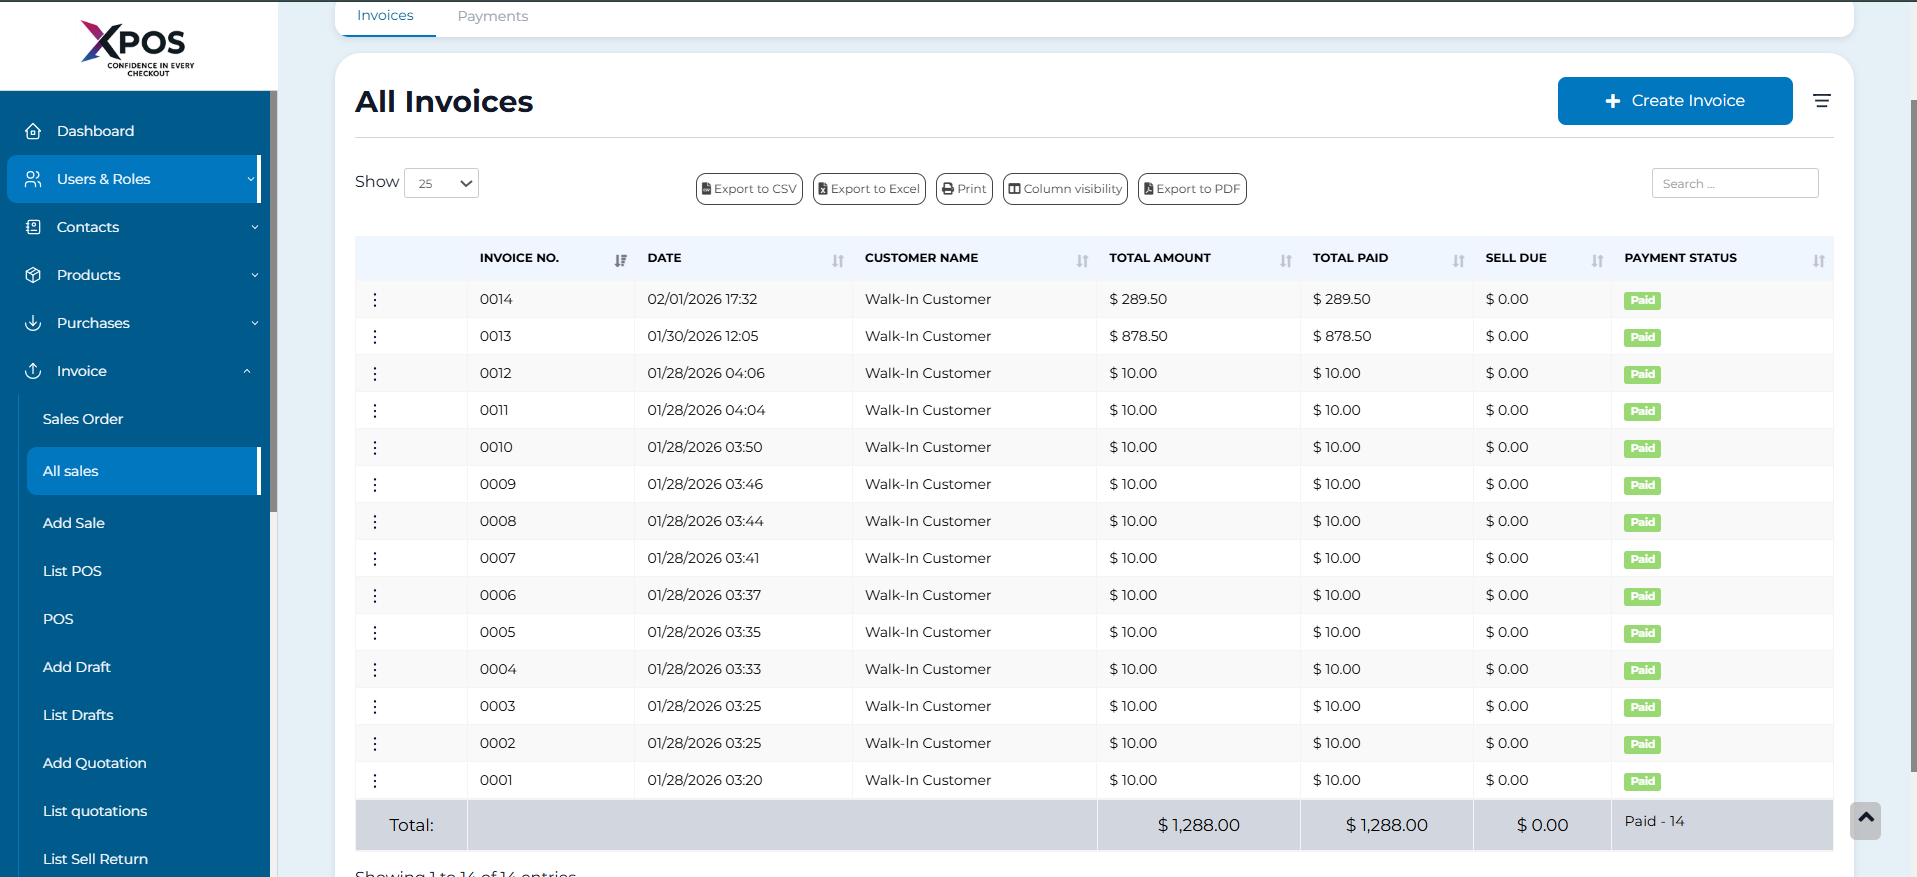Toggle sorting on Payment Status column
1917x877 pixels.
pyautogui.click(x=1818, y=260)
